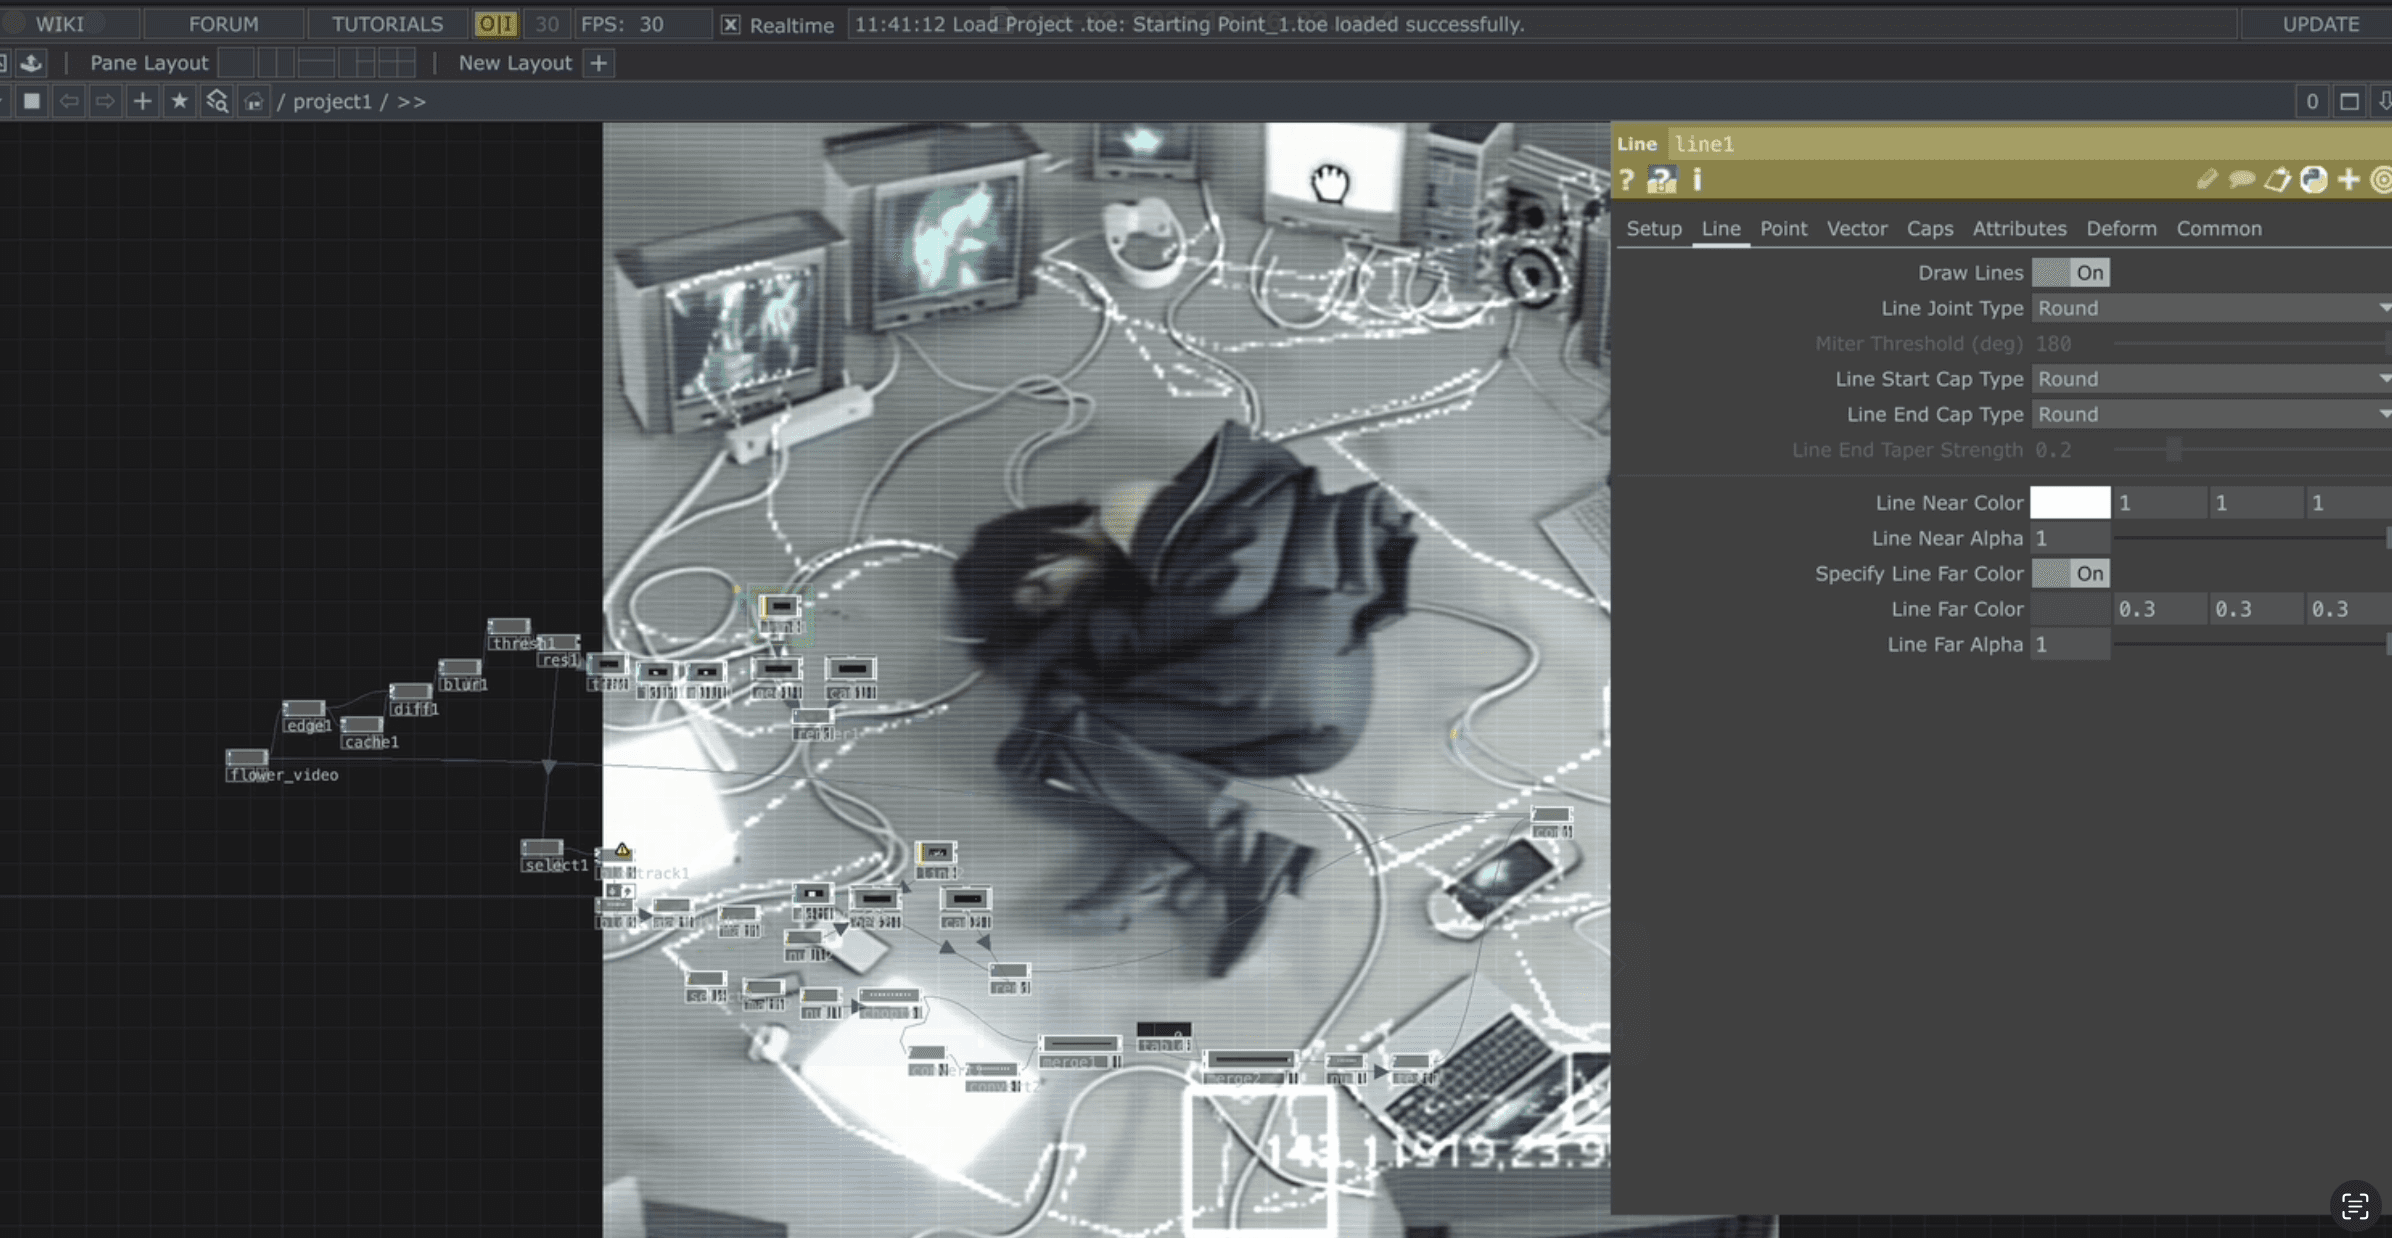
Task: Open network search magnifier icon
Action: coord(217,101)
